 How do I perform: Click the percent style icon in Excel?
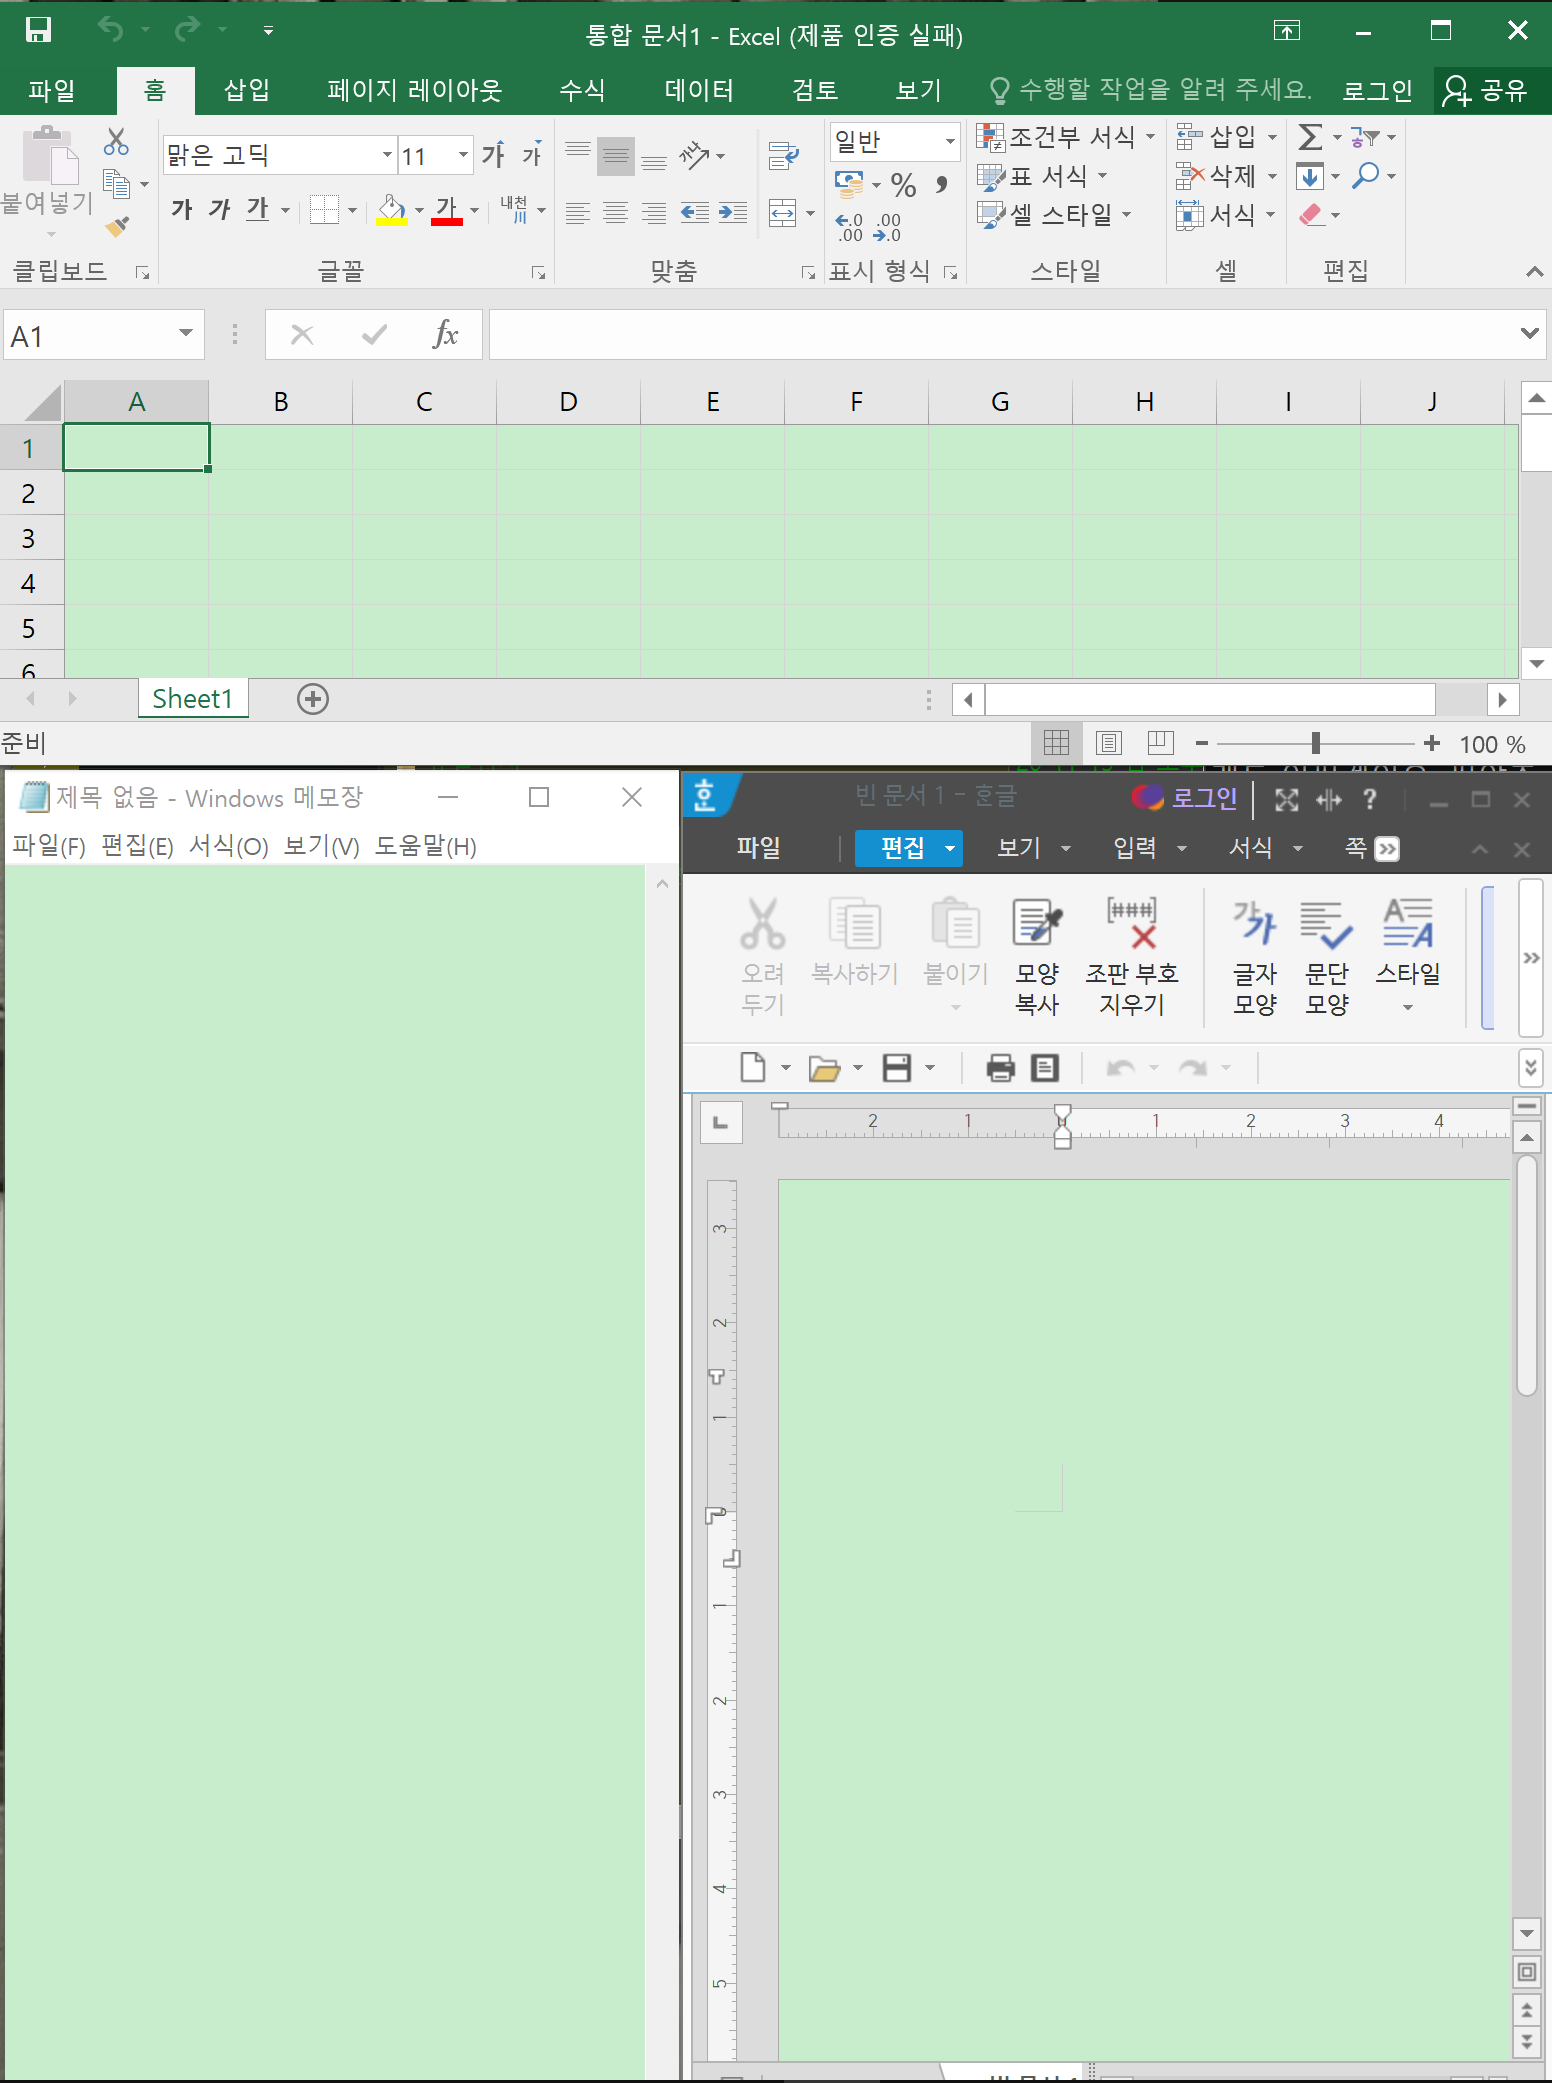point(903,185)
